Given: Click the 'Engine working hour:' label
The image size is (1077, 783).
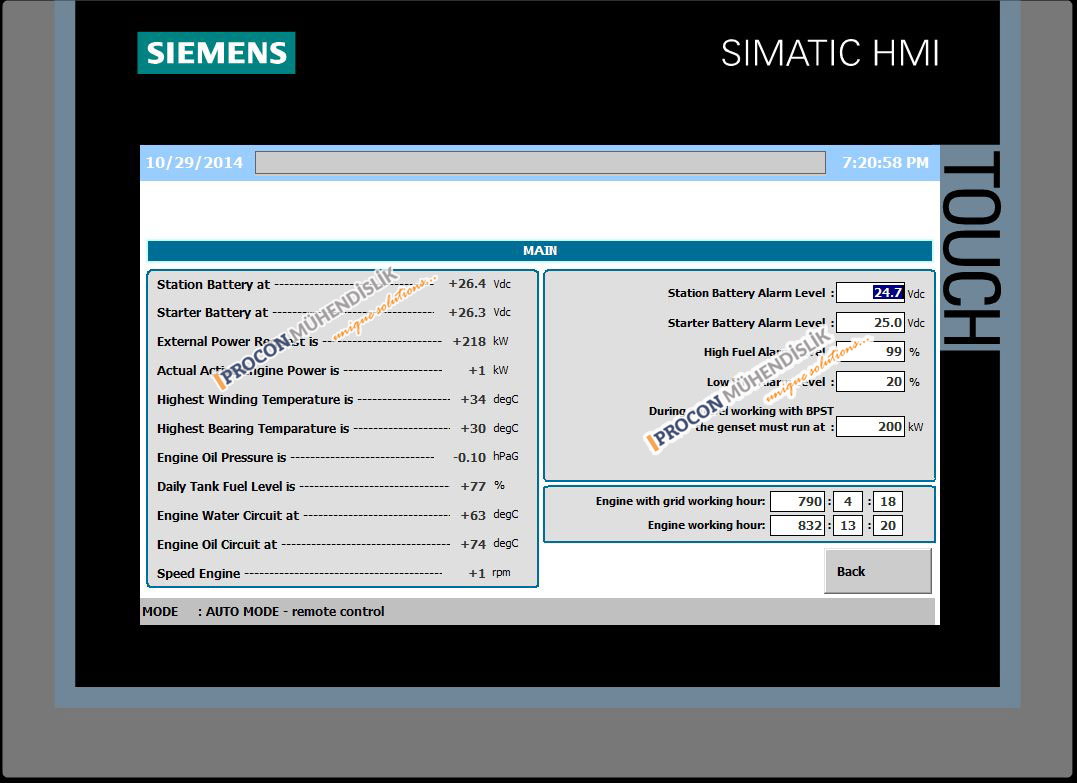Looking at the screenshot, I should [706, 525].
